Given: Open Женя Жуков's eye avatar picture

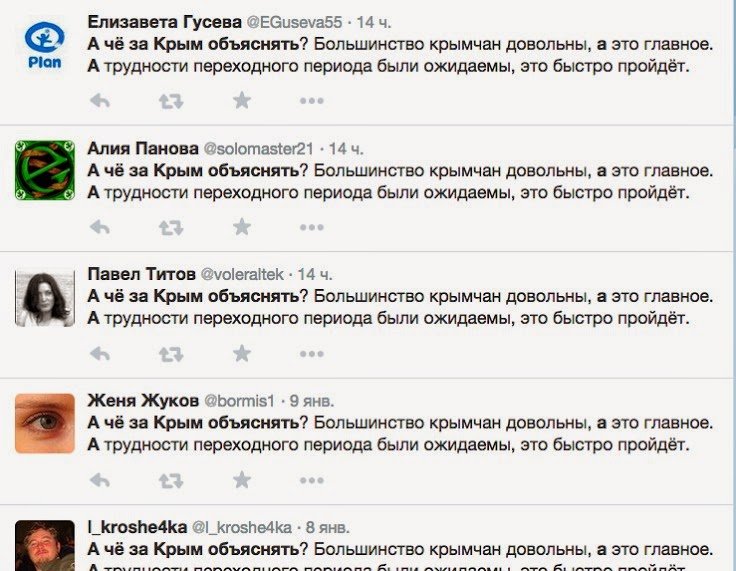Looking at the screenshot, I should [x=45, y=422].
